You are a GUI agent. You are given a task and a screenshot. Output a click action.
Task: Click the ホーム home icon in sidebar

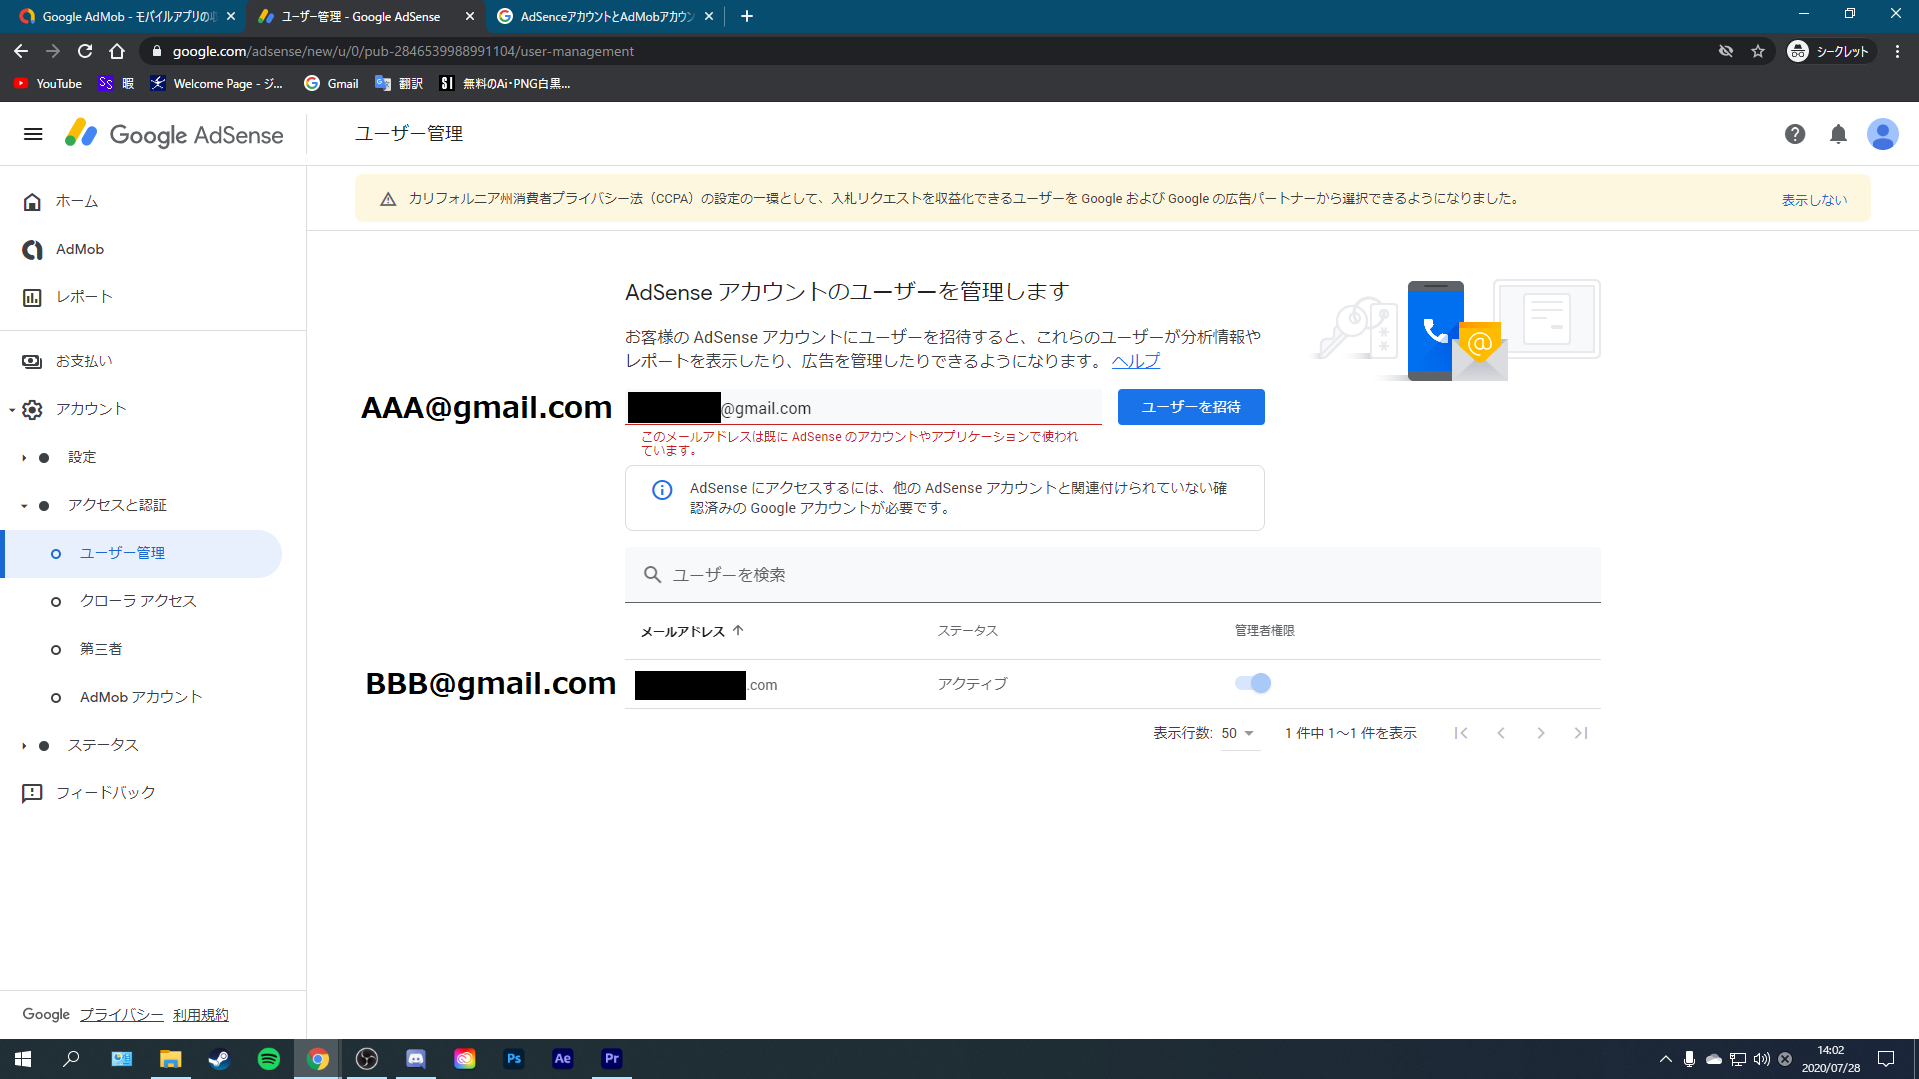pos(32,202)
